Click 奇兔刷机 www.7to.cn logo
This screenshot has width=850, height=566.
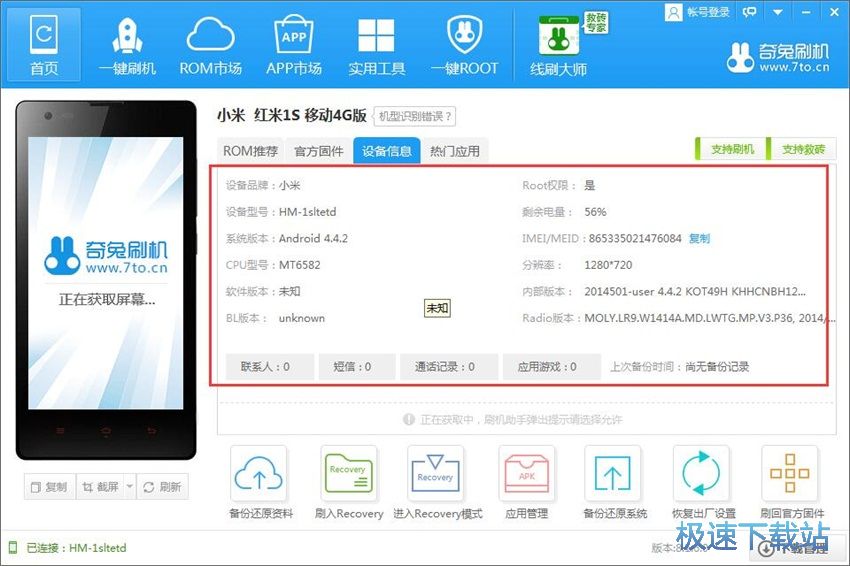click(778, 57)
